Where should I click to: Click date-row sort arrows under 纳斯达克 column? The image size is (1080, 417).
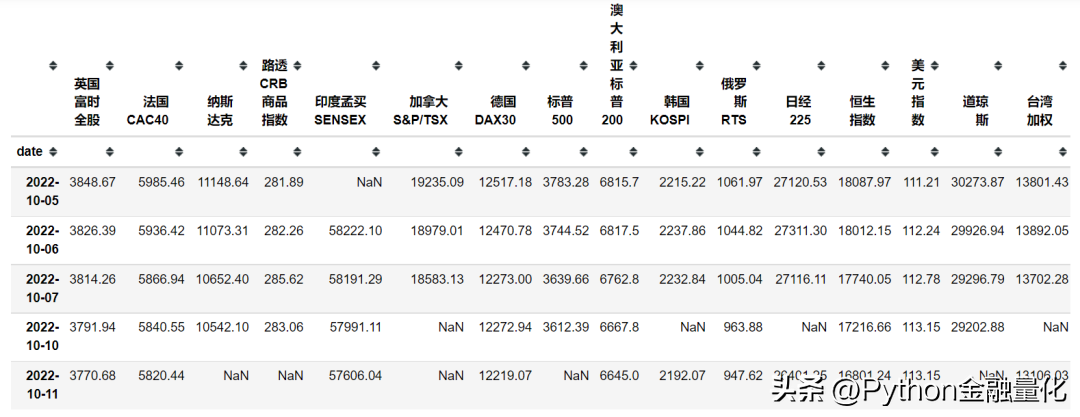(243, 151)
